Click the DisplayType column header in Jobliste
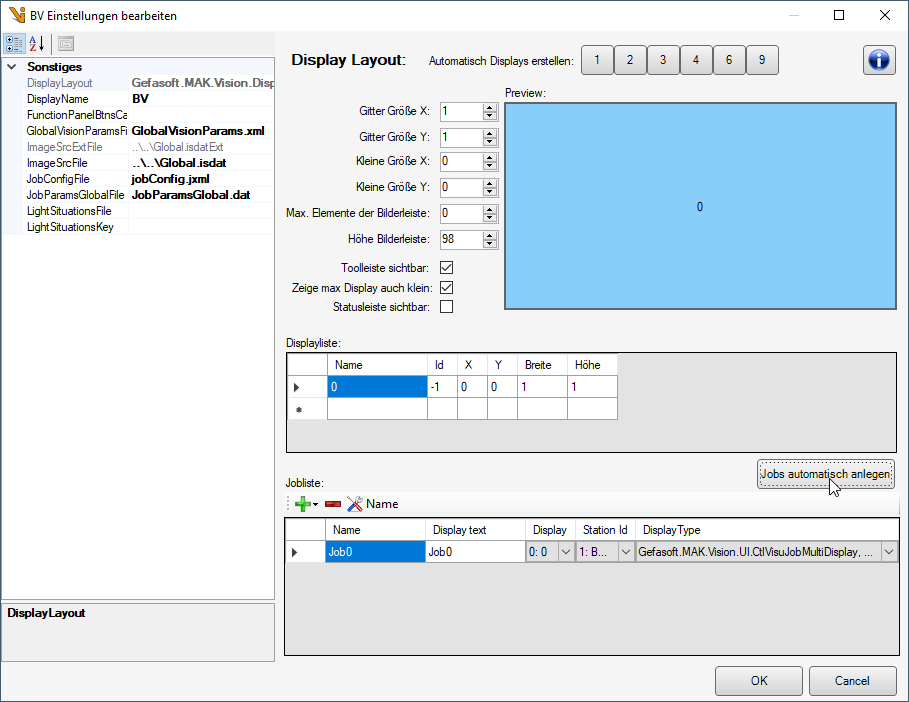 766,530
